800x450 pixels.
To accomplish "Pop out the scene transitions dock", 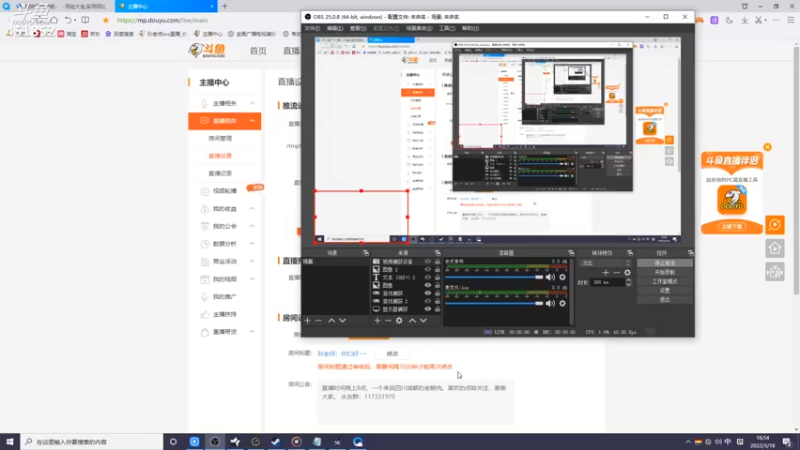I will click(630, 253).
